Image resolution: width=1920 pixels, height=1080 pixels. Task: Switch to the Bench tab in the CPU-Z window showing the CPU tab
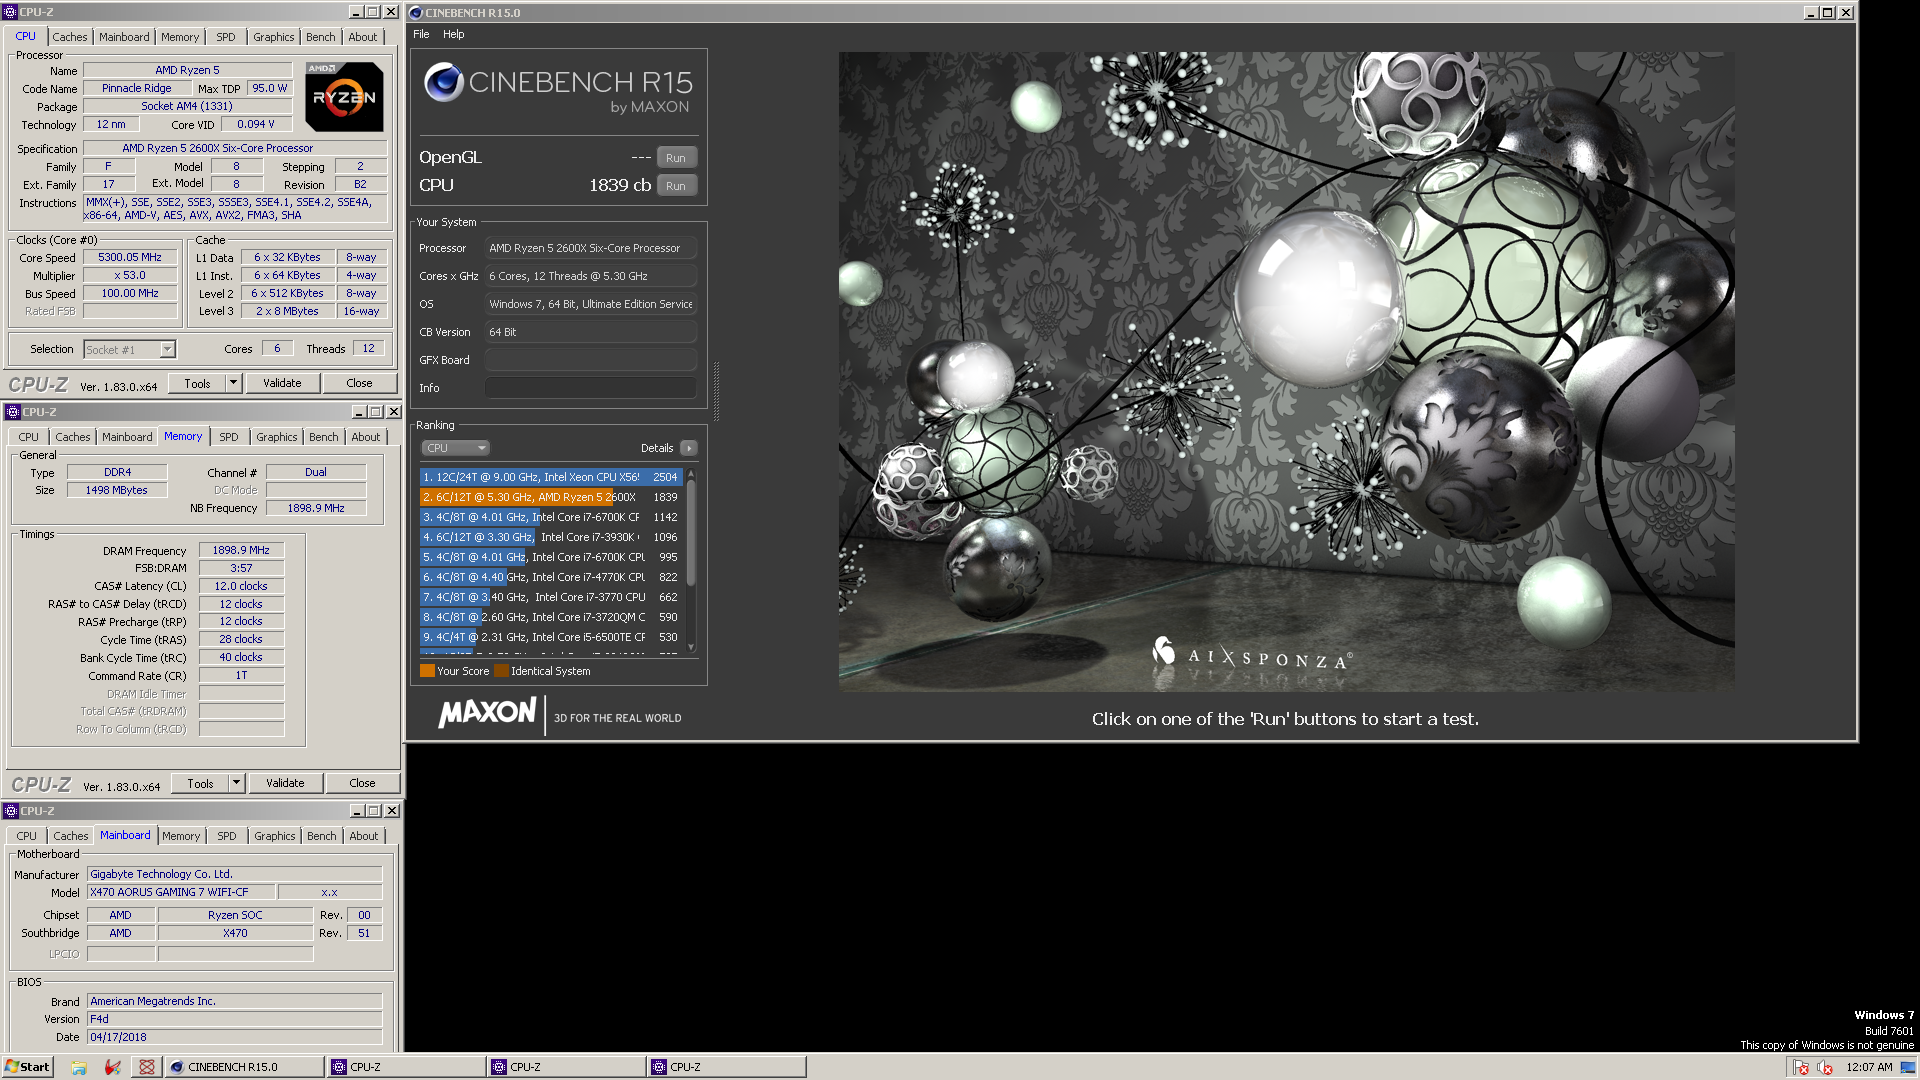click(321, 37)
